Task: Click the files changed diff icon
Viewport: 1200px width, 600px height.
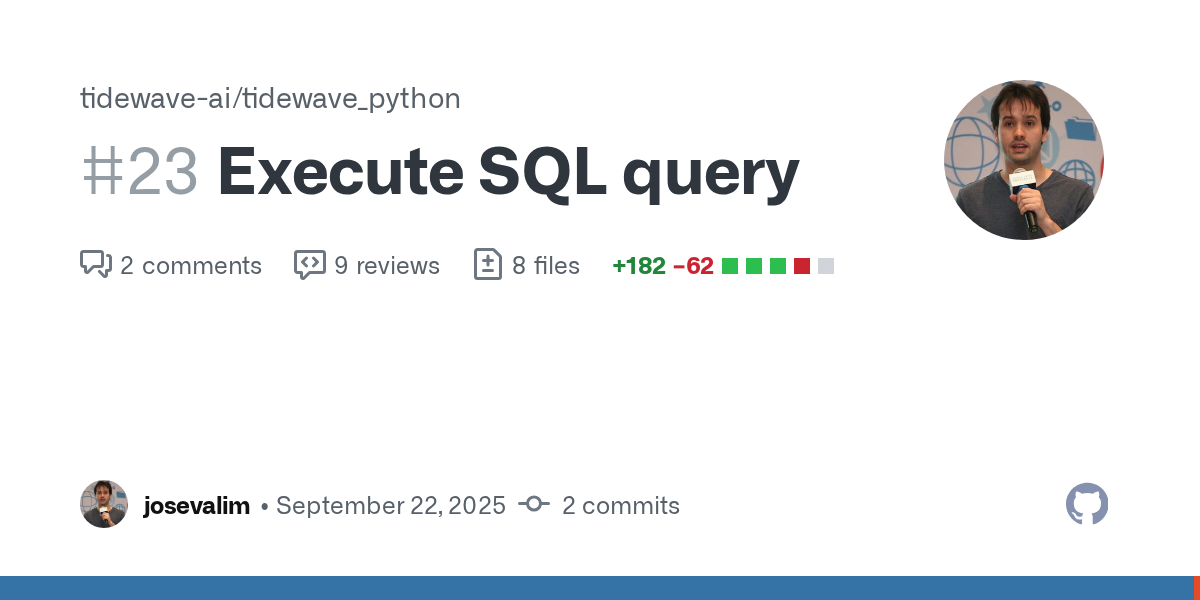Action: click(x=487, y=265)
